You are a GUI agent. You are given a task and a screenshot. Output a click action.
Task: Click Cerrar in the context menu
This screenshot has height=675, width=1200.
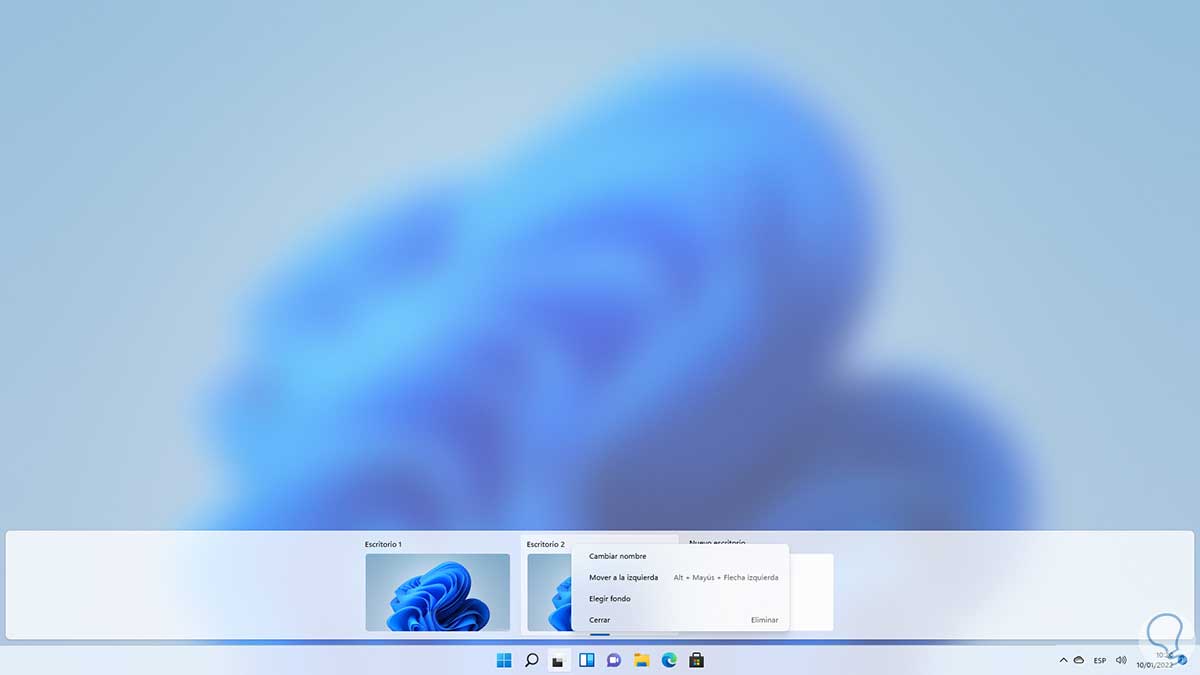[x=680, y=620]
